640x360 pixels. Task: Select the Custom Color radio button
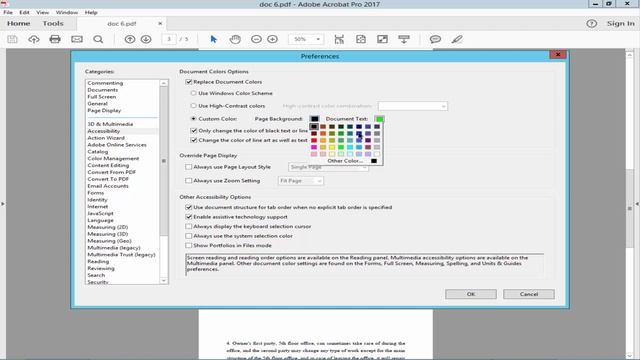click(194, 119)
